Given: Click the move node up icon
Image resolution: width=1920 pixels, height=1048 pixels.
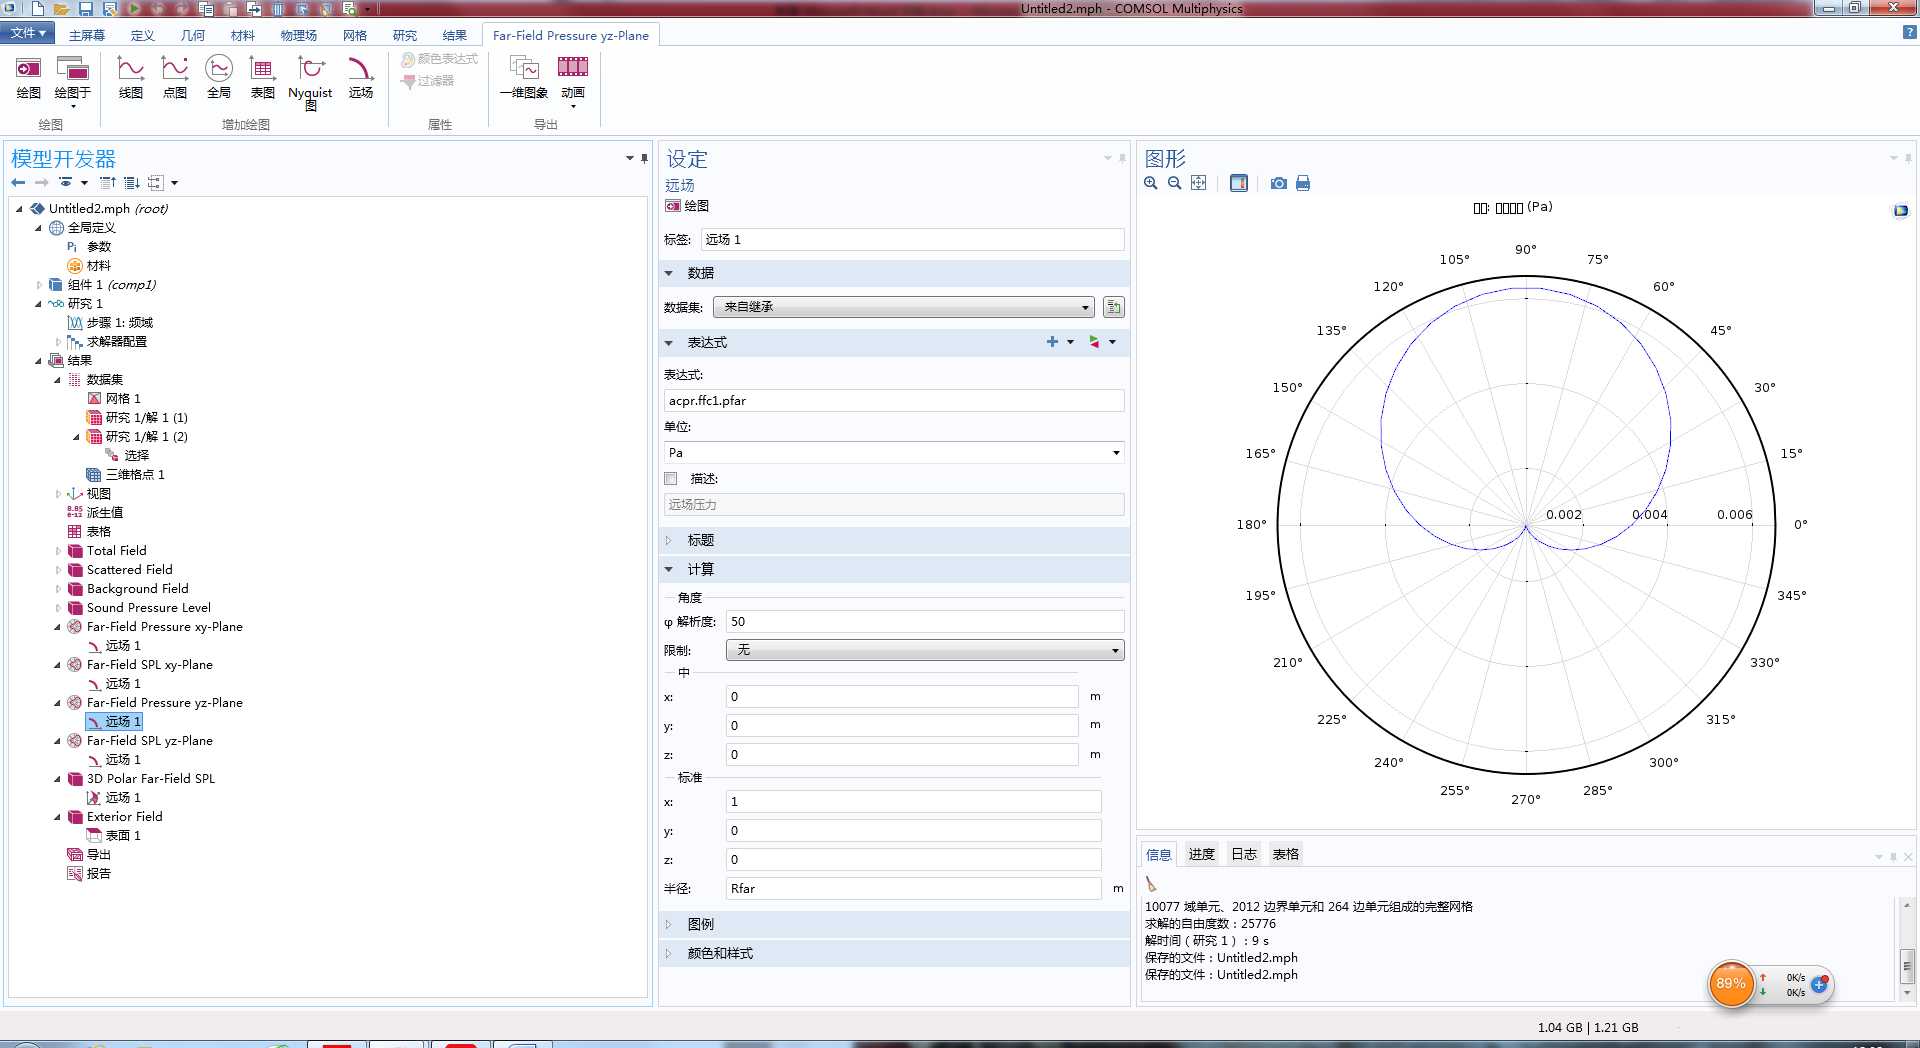Looking at the screenshot, I should tap(108, 182).
